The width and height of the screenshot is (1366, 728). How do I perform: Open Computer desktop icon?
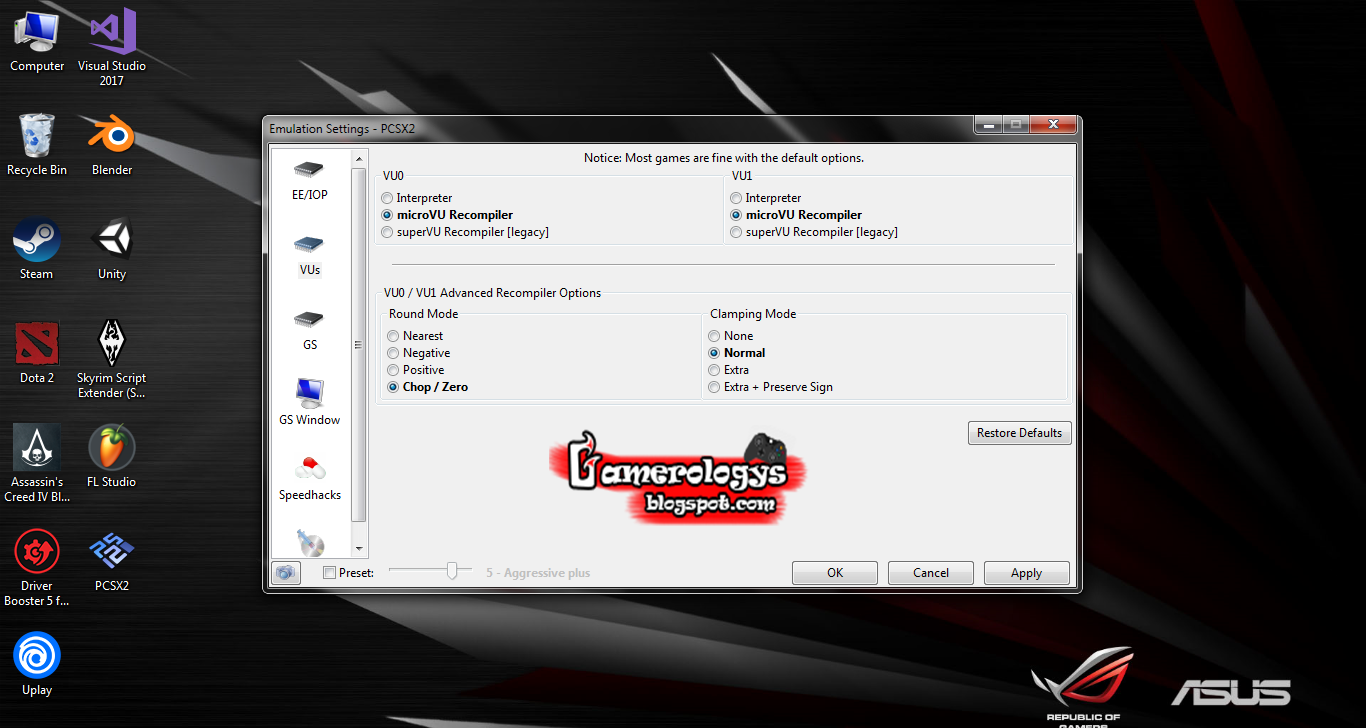37,41
